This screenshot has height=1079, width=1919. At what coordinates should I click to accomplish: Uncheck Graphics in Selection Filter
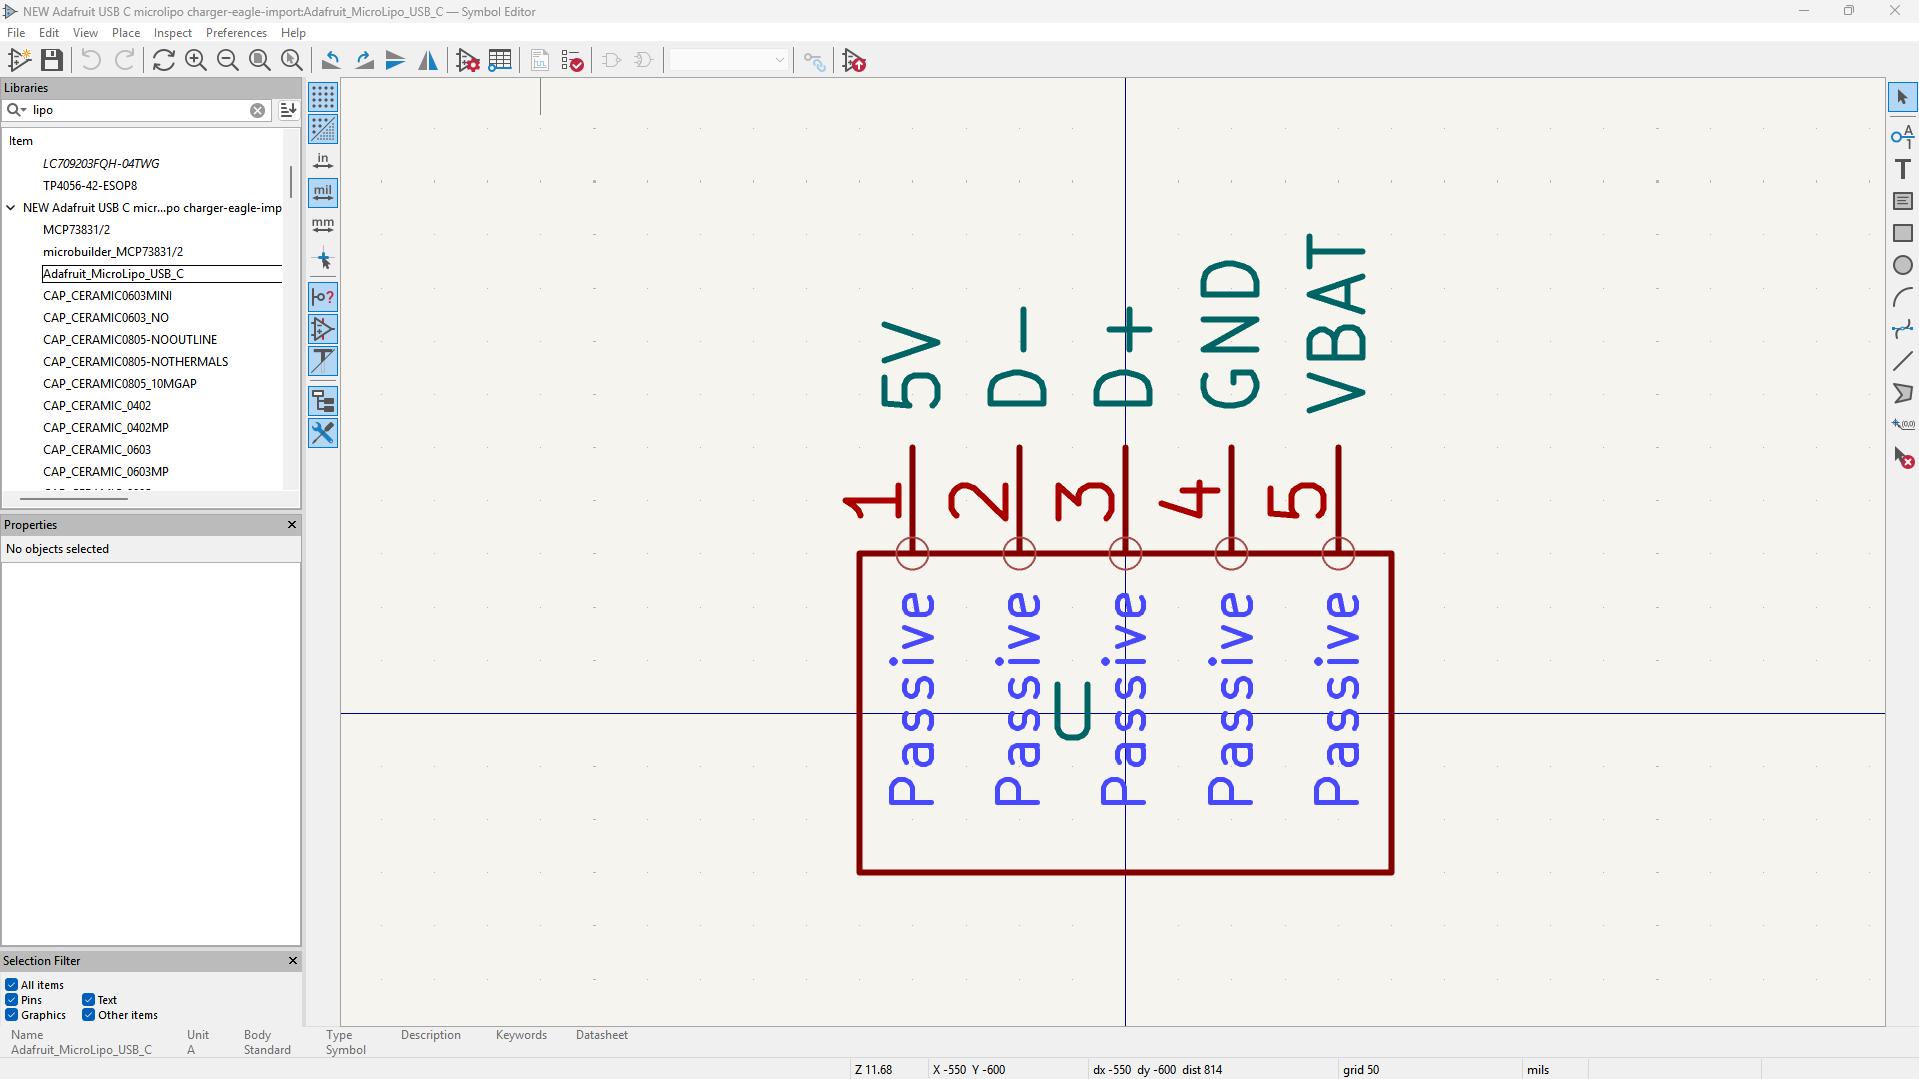pyautogui.click(x=11, y=1015)
